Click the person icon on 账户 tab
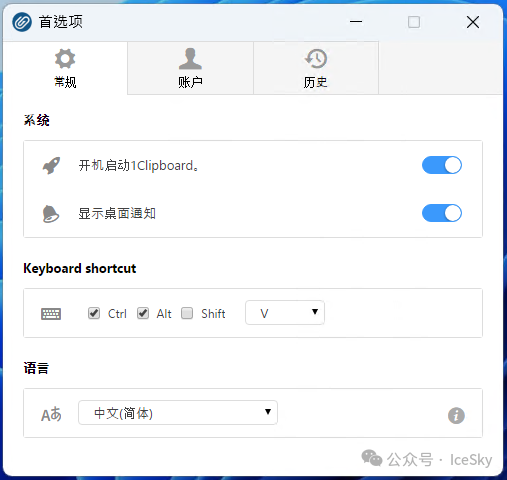The height and width of the screenshot is (480, 507). [x=190, y=59]
